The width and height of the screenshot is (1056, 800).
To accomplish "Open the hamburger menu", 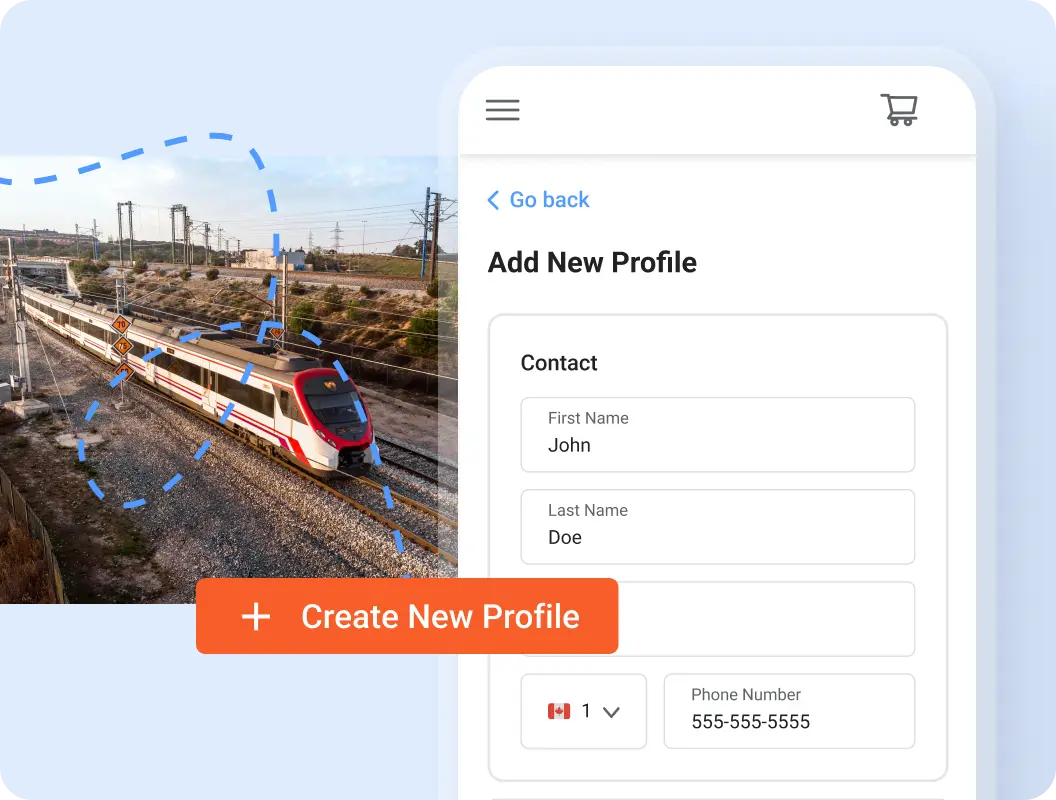I will point(502,110).
